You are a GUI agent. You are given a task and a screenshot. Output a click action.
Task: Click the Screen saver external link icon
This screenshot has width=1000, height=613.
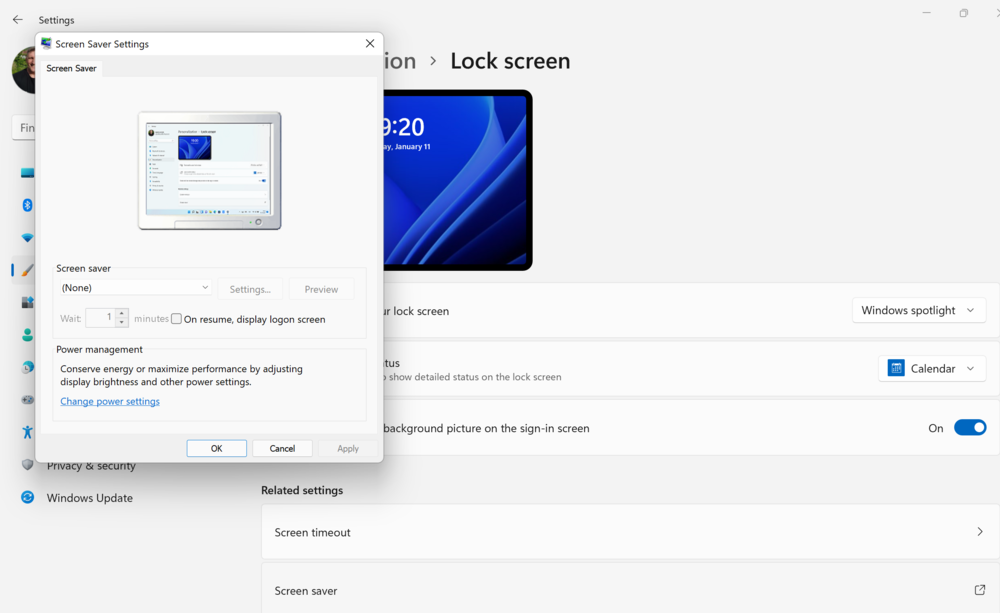(x=979, y=590)
